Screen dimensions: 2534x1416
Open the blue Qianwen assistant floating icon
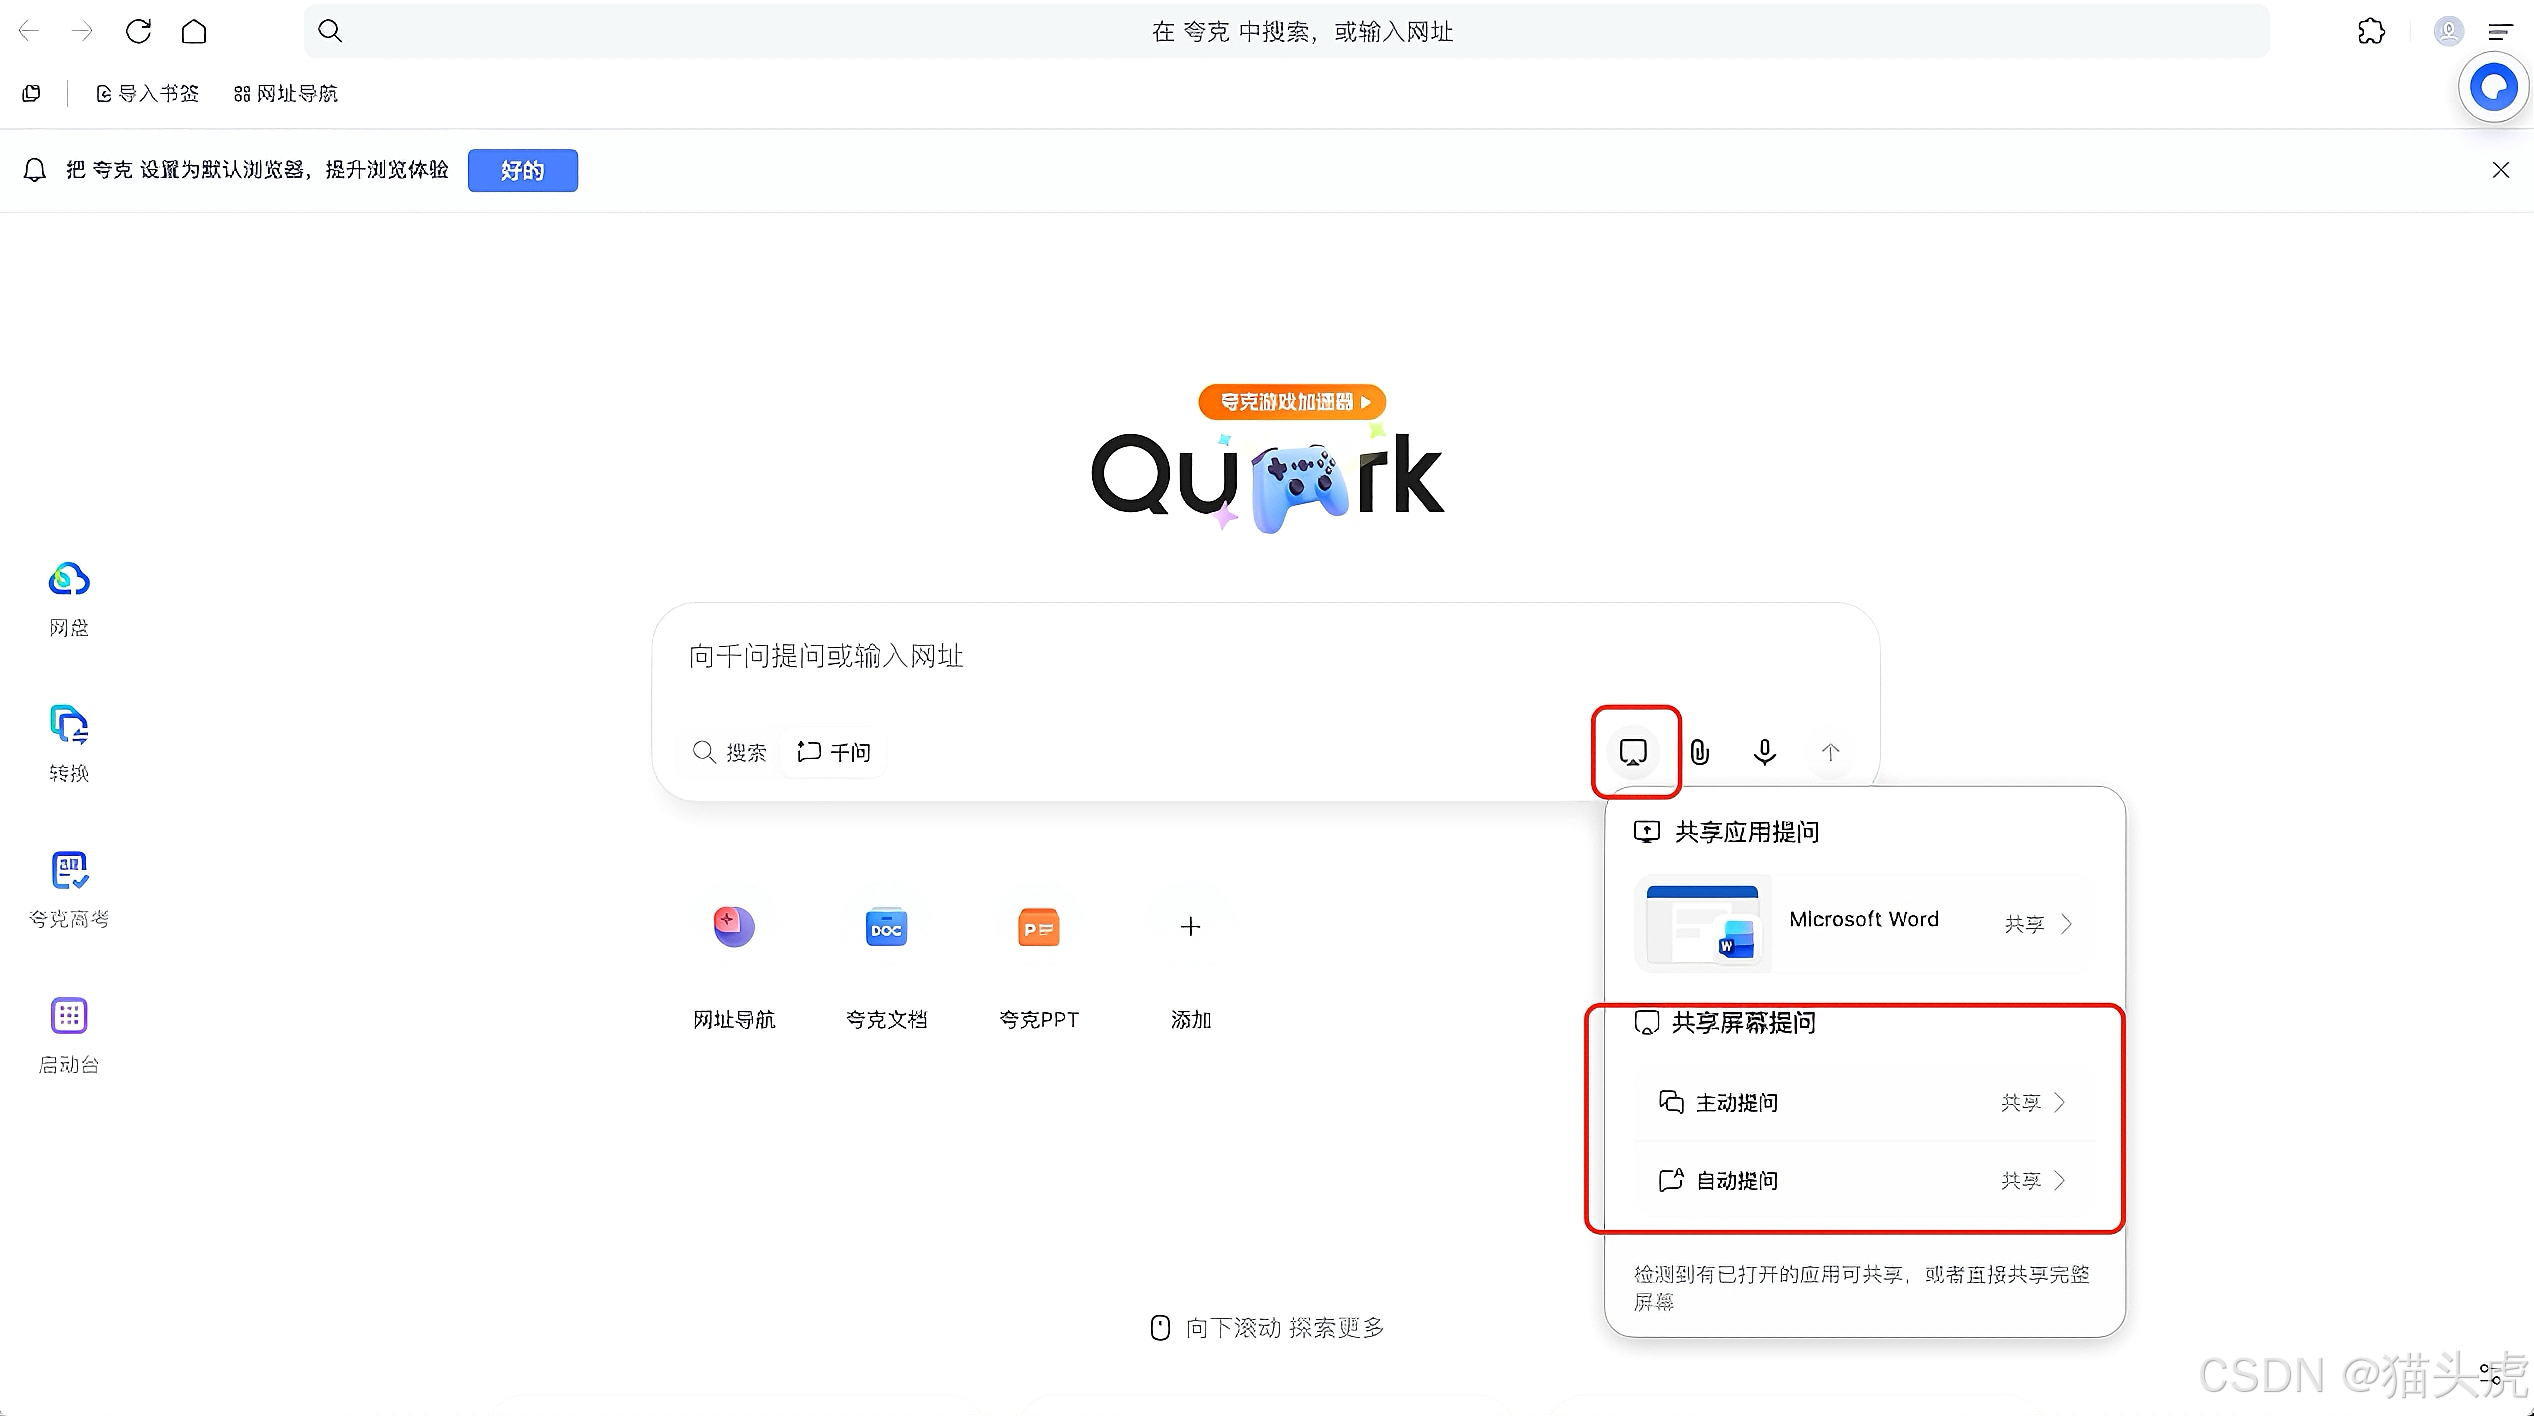[x=2493, y=88]
